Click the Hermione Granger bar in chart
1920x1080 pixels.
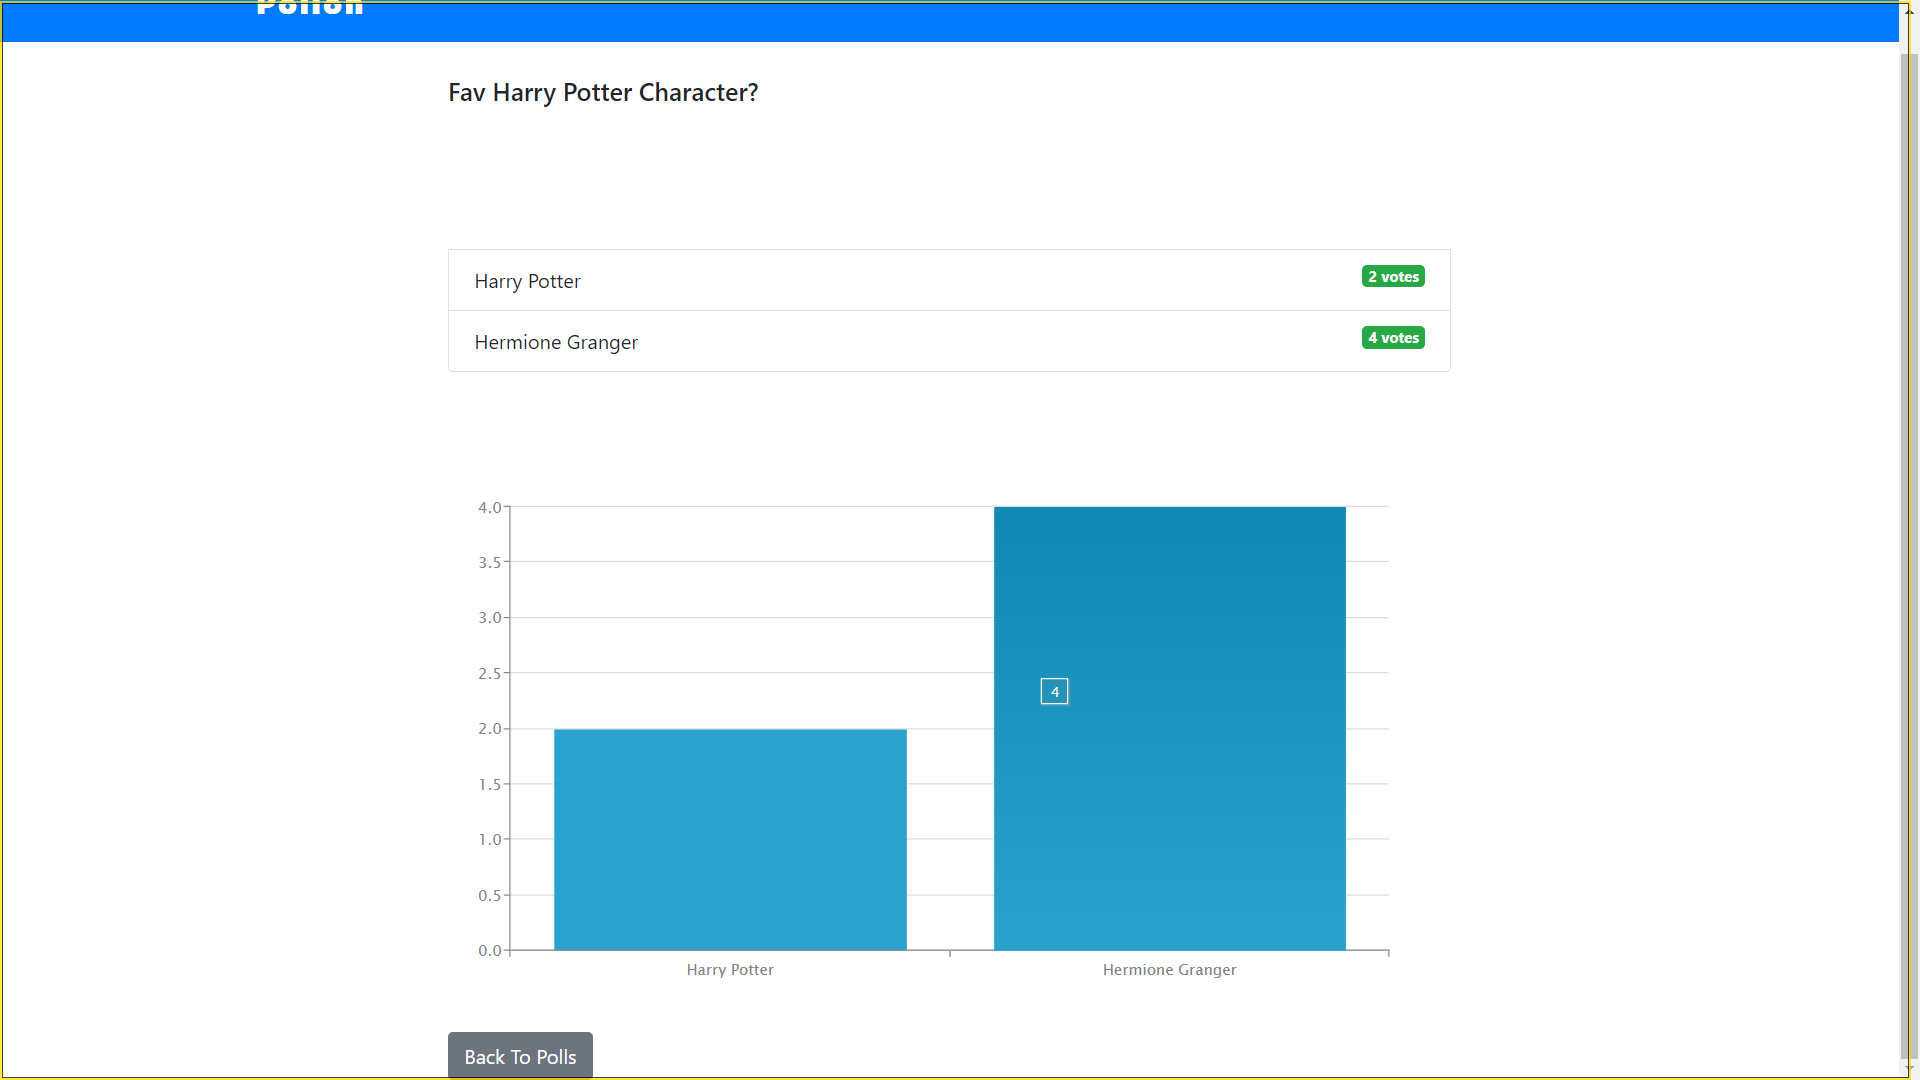click(x=1169, y=800)
